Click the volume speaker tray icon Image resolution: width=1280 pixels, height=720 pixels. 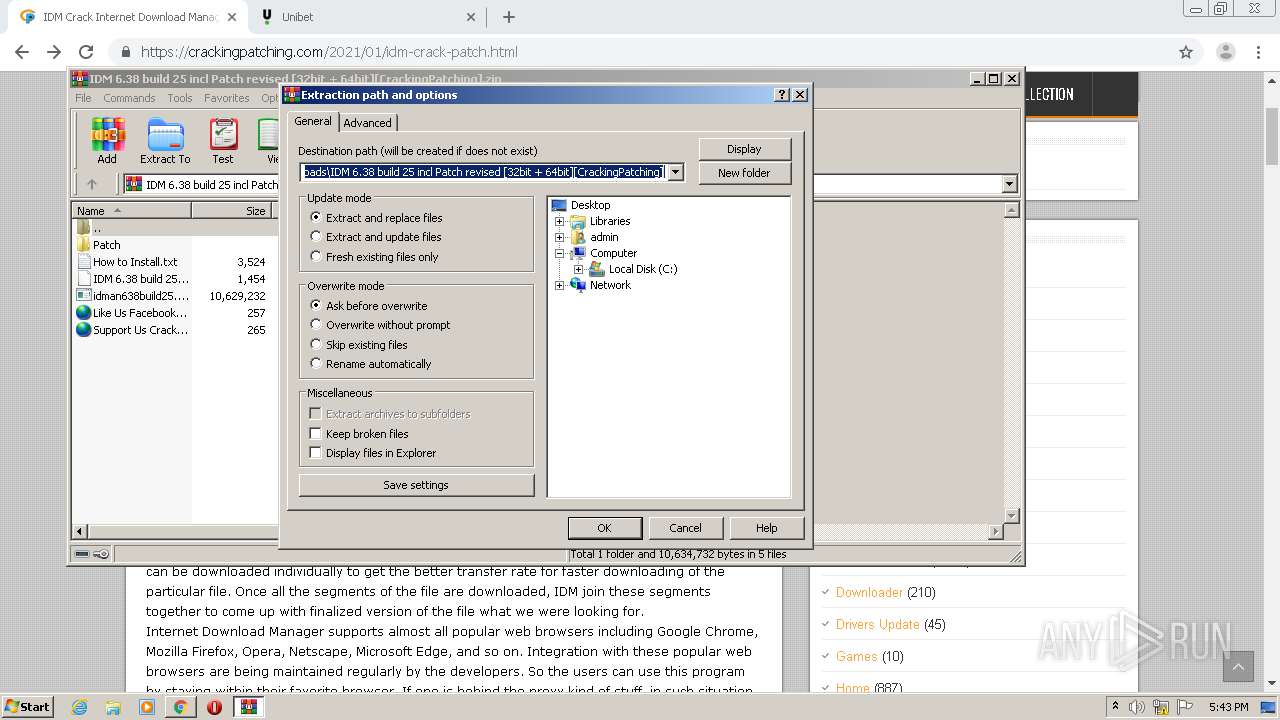coord(1138,707)
